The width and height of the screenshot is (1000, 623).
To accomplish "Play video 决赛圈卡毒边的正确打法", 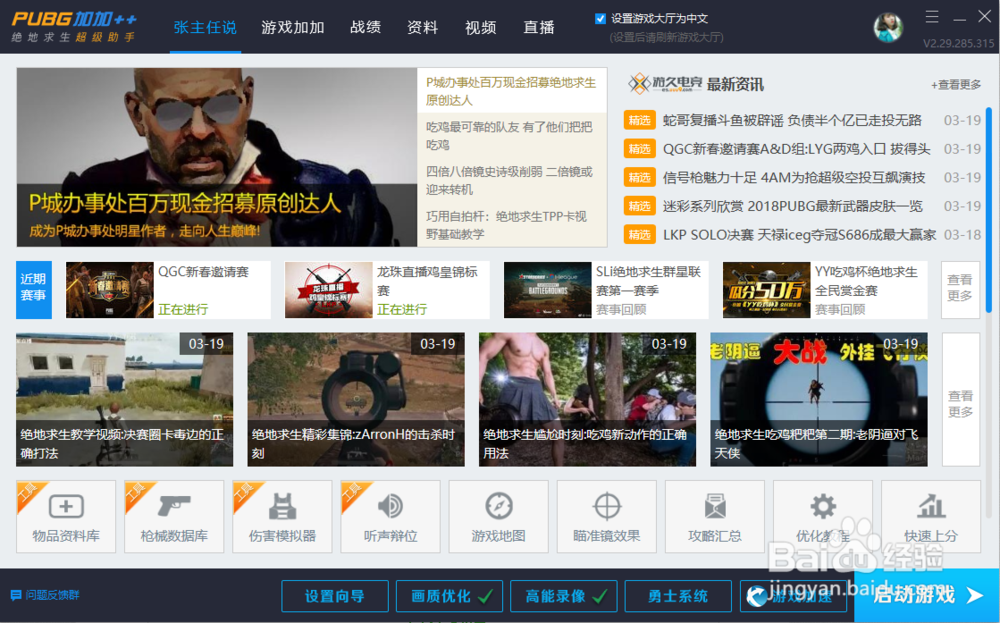I will [x=124, y=399].
